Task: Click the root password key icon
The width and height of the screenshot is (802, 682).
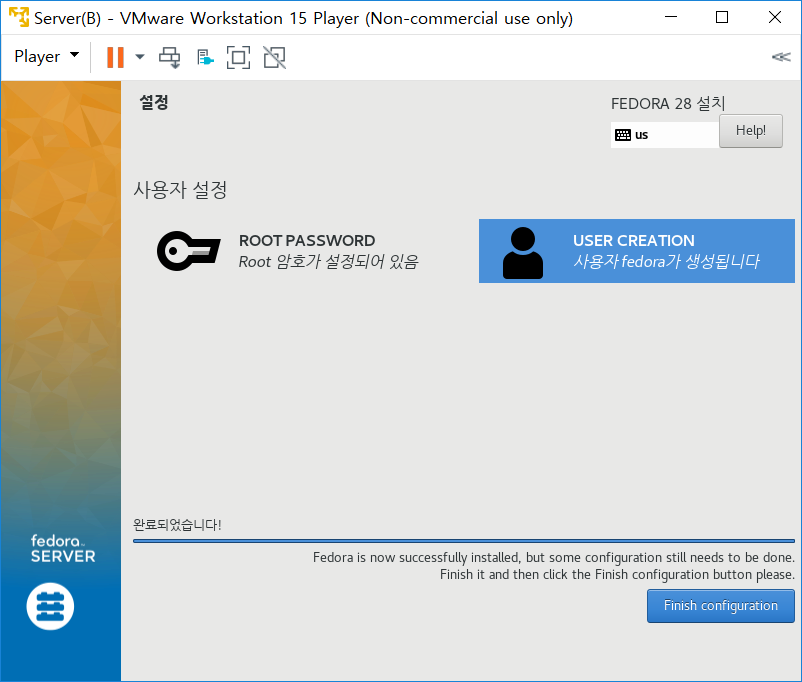Action: point(189,251)
